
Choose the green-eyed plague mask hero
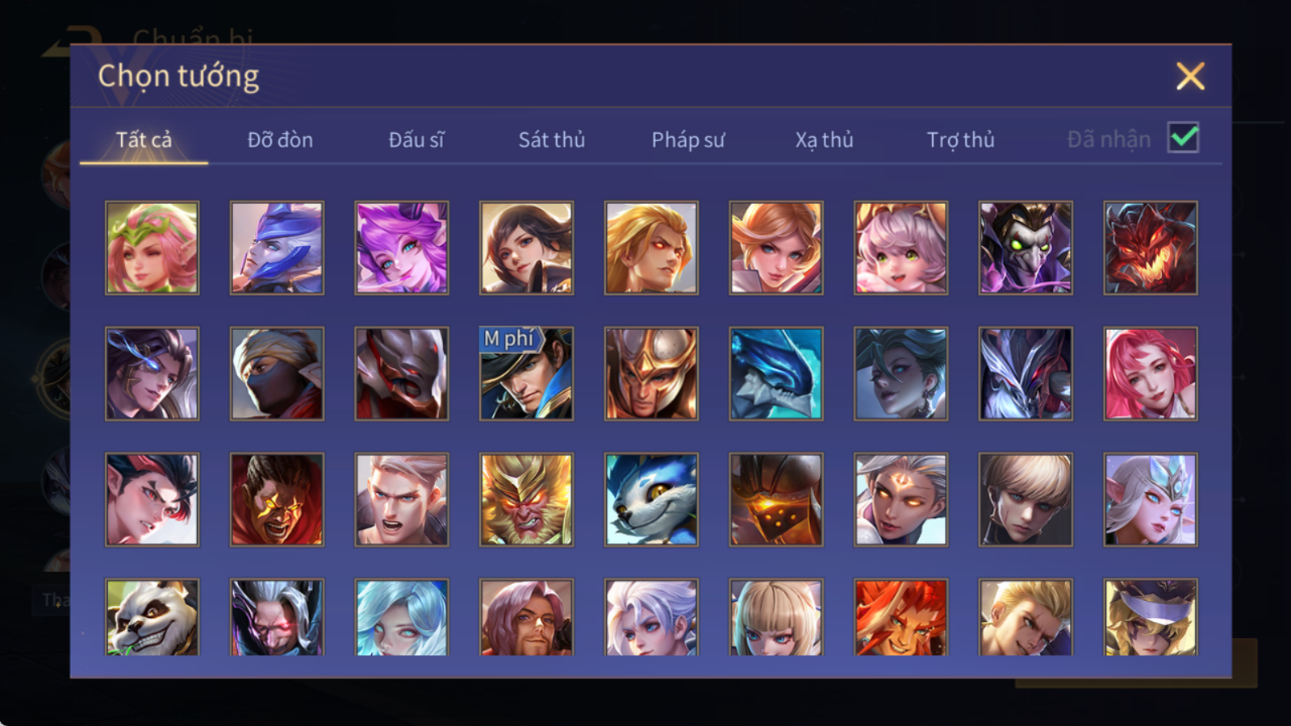(x=1025, y=248)
